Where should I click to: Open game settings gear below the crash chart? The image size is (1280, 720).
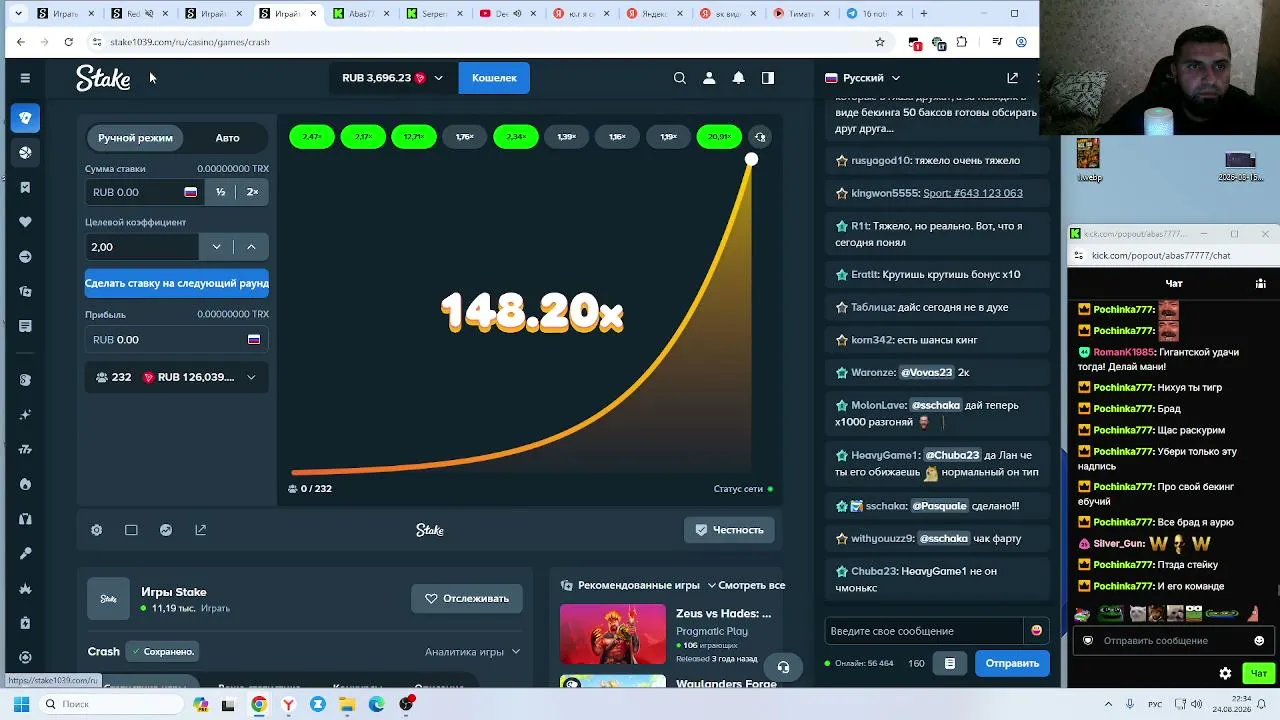[x=96, y=530]
